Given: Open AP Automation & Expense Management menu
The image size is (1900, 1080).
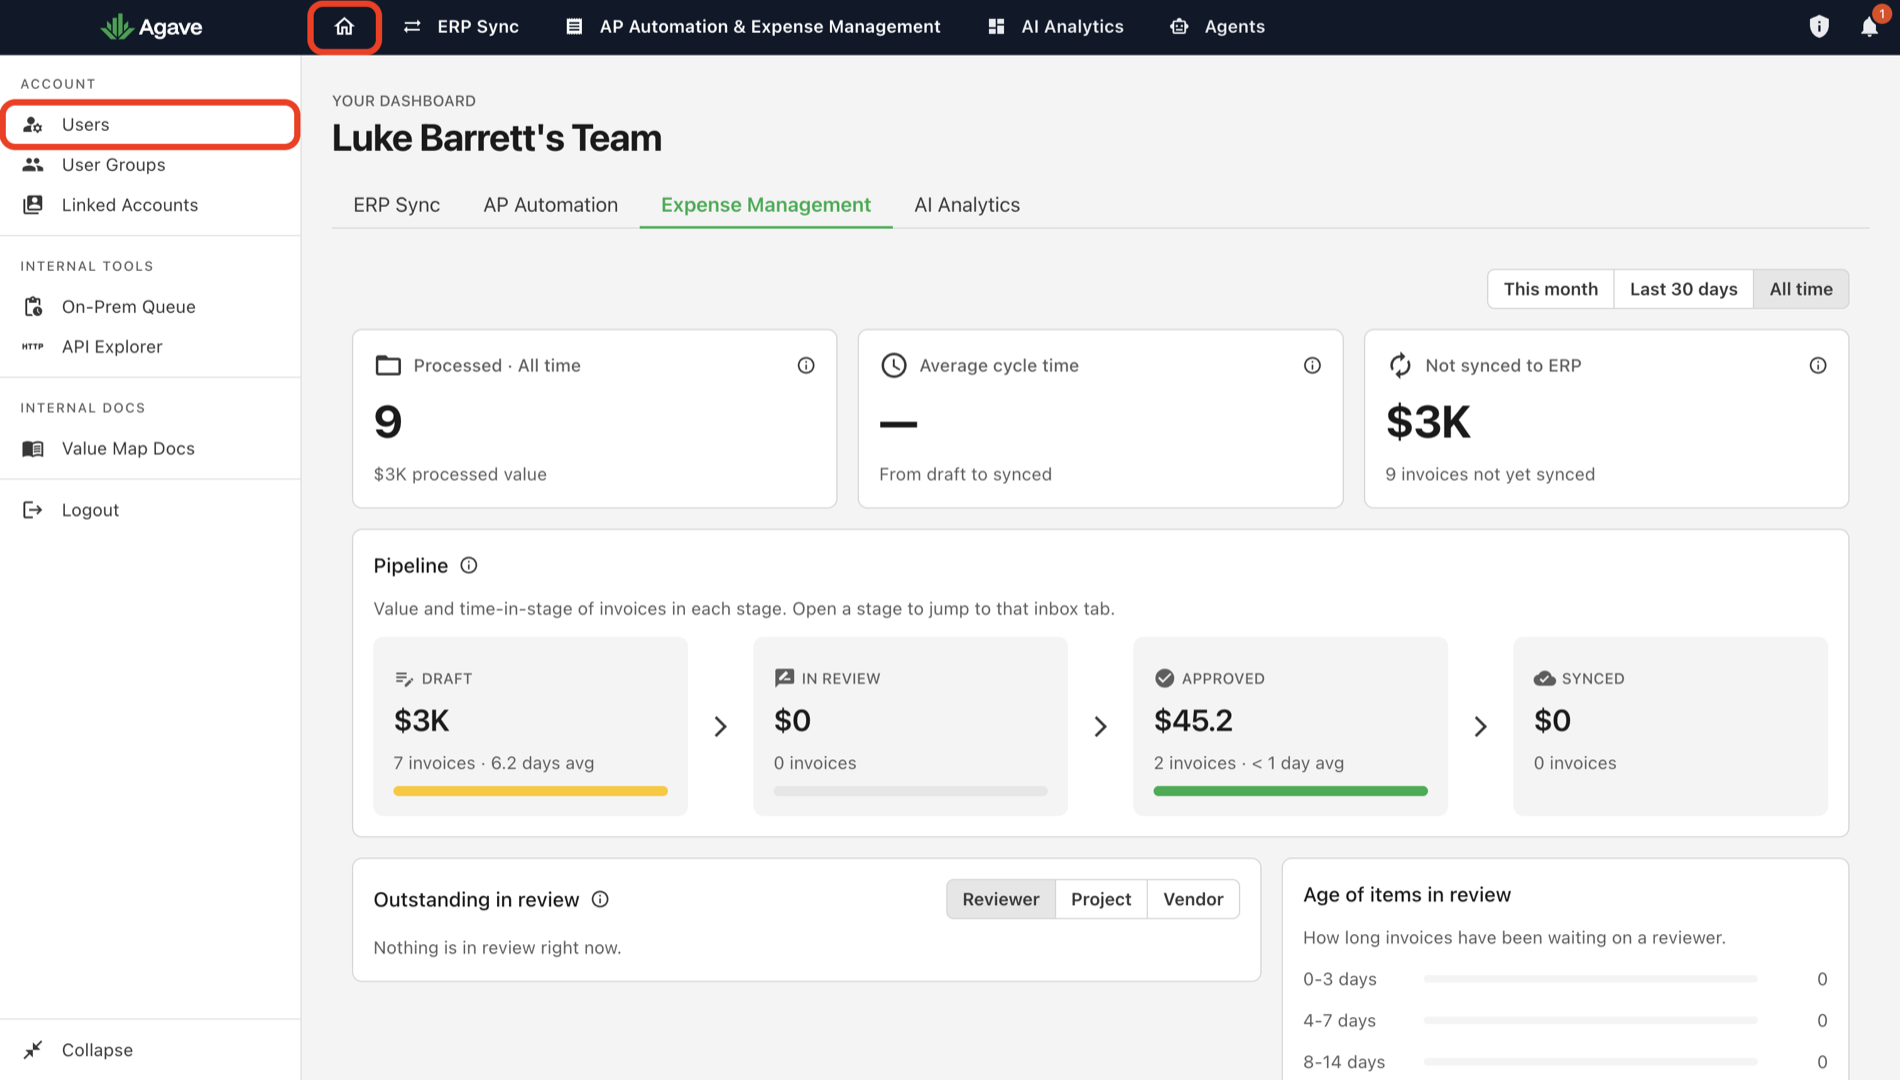Looking at the screenshot, I should (753, 27).
